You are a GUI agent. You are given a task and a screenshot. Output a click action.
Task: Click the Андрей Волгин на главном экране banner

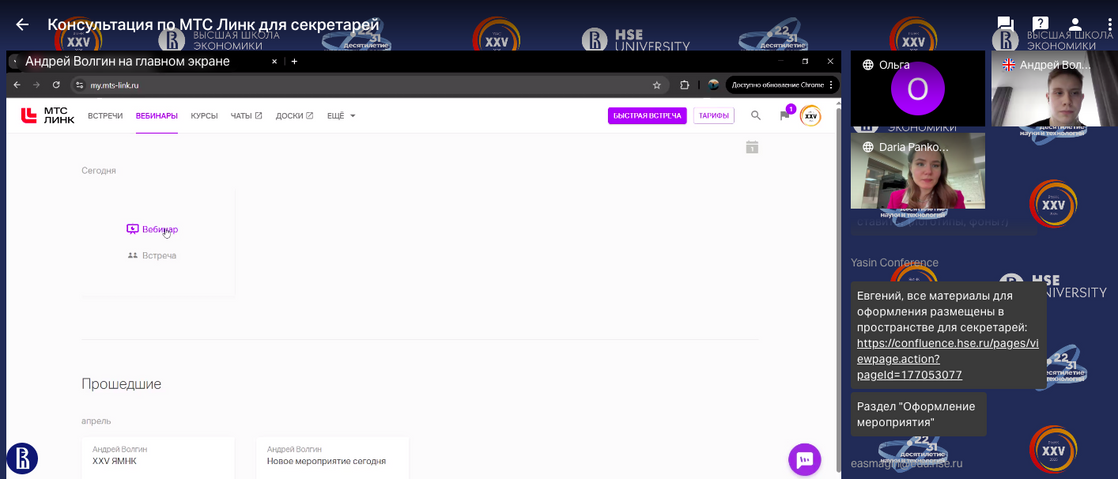point(128,61)
